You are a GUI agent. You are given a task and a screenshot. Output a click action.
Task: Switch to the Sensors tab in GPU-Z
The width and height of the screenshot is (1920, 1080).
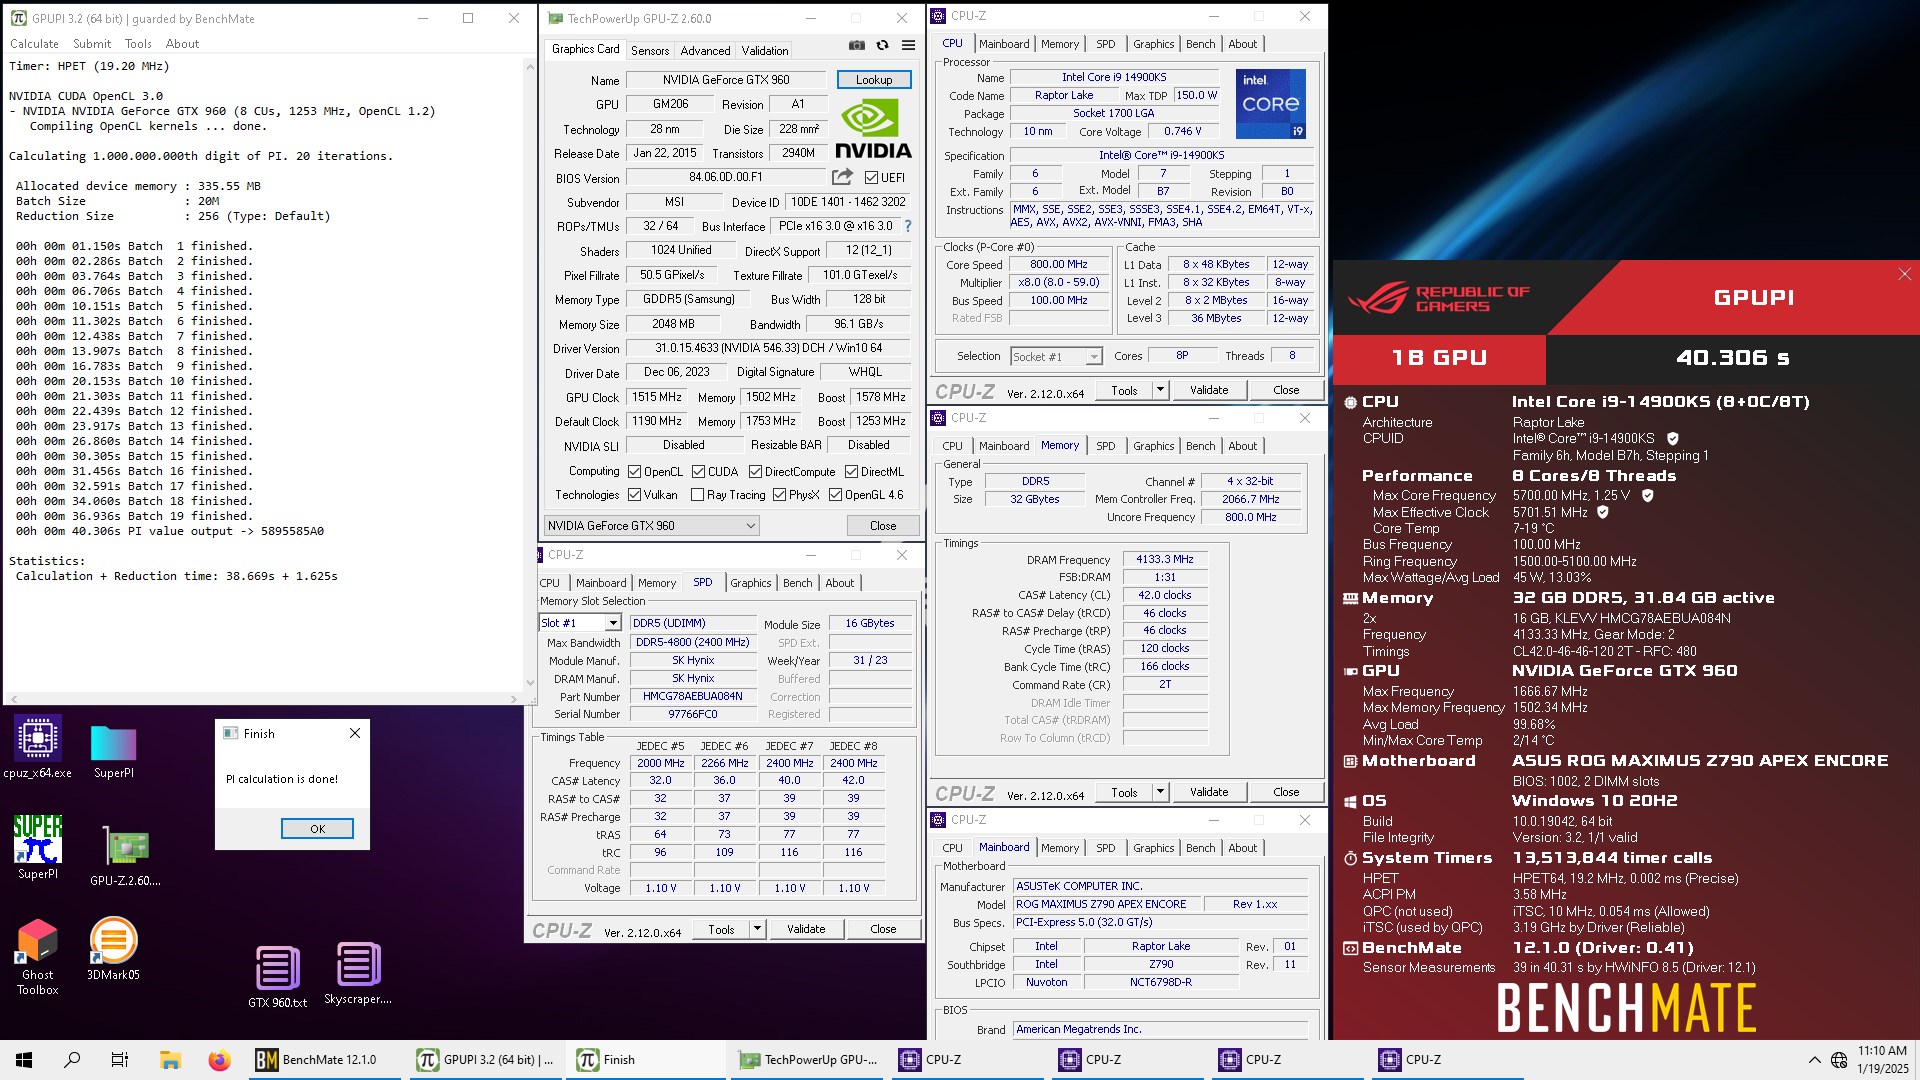tap(650, 51)
